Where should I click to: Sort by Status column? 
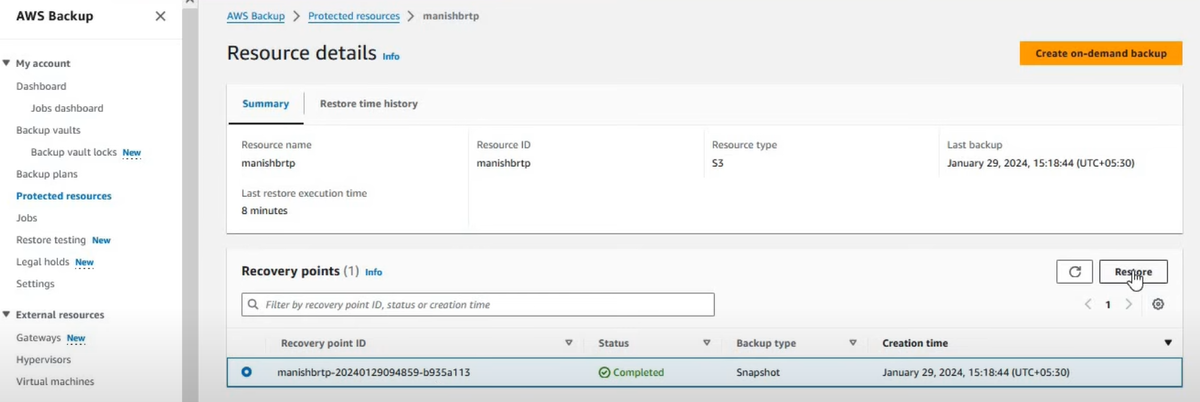click(613, 343)
